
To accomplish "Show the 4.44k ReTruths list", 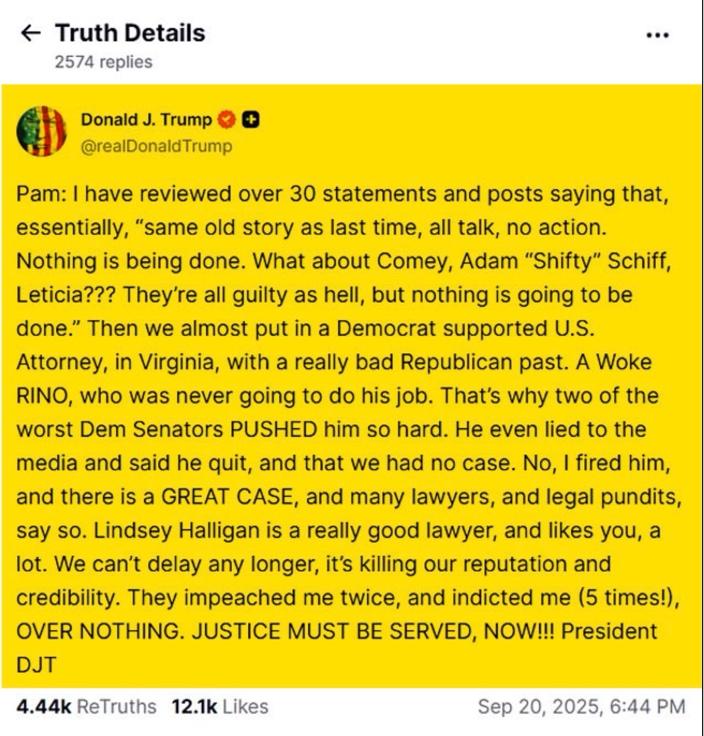I will pos(86,707).
